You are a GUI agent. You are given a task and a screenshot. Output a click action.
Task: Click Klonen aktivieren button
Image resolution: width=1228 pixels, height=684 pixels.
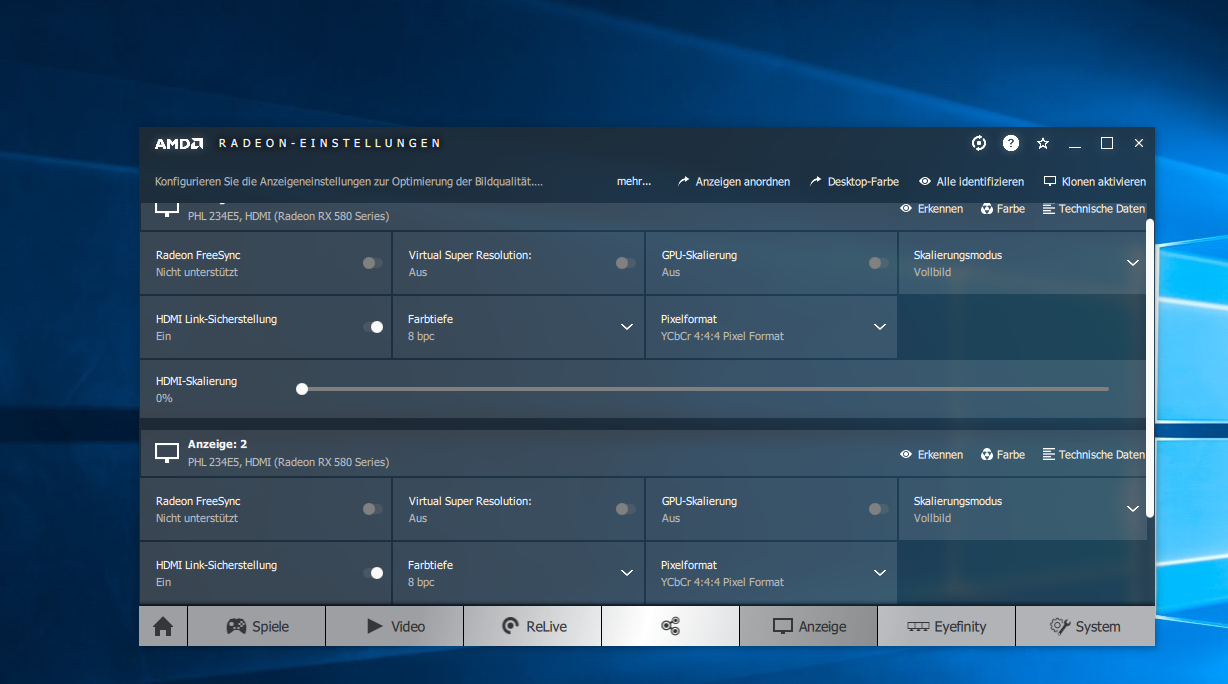(1095, 182)
